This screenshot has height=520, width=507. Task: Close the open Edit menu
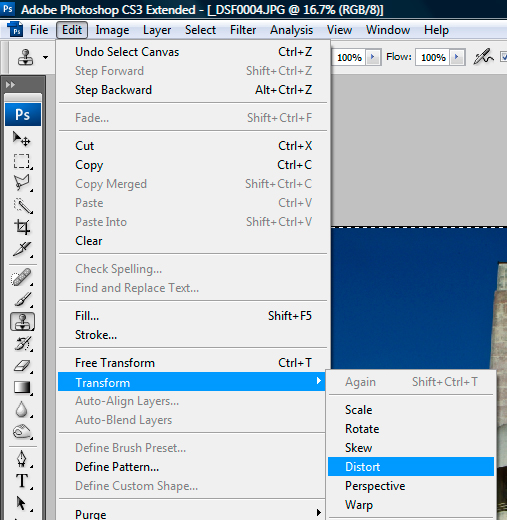click(x=72, y=30)
